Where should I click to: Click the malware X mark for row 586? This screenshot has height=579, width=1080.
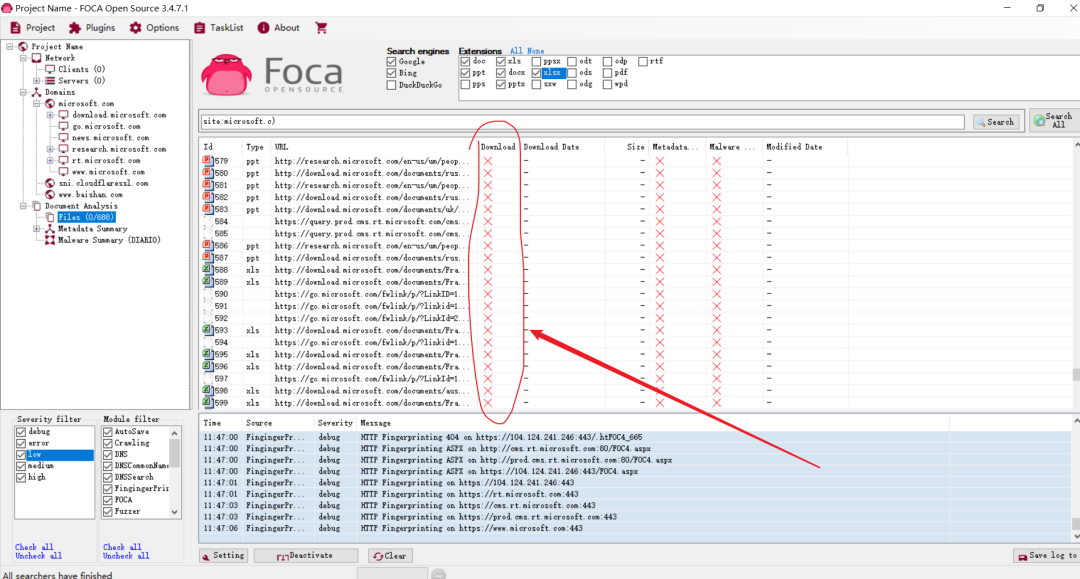(x=716, y=246)
